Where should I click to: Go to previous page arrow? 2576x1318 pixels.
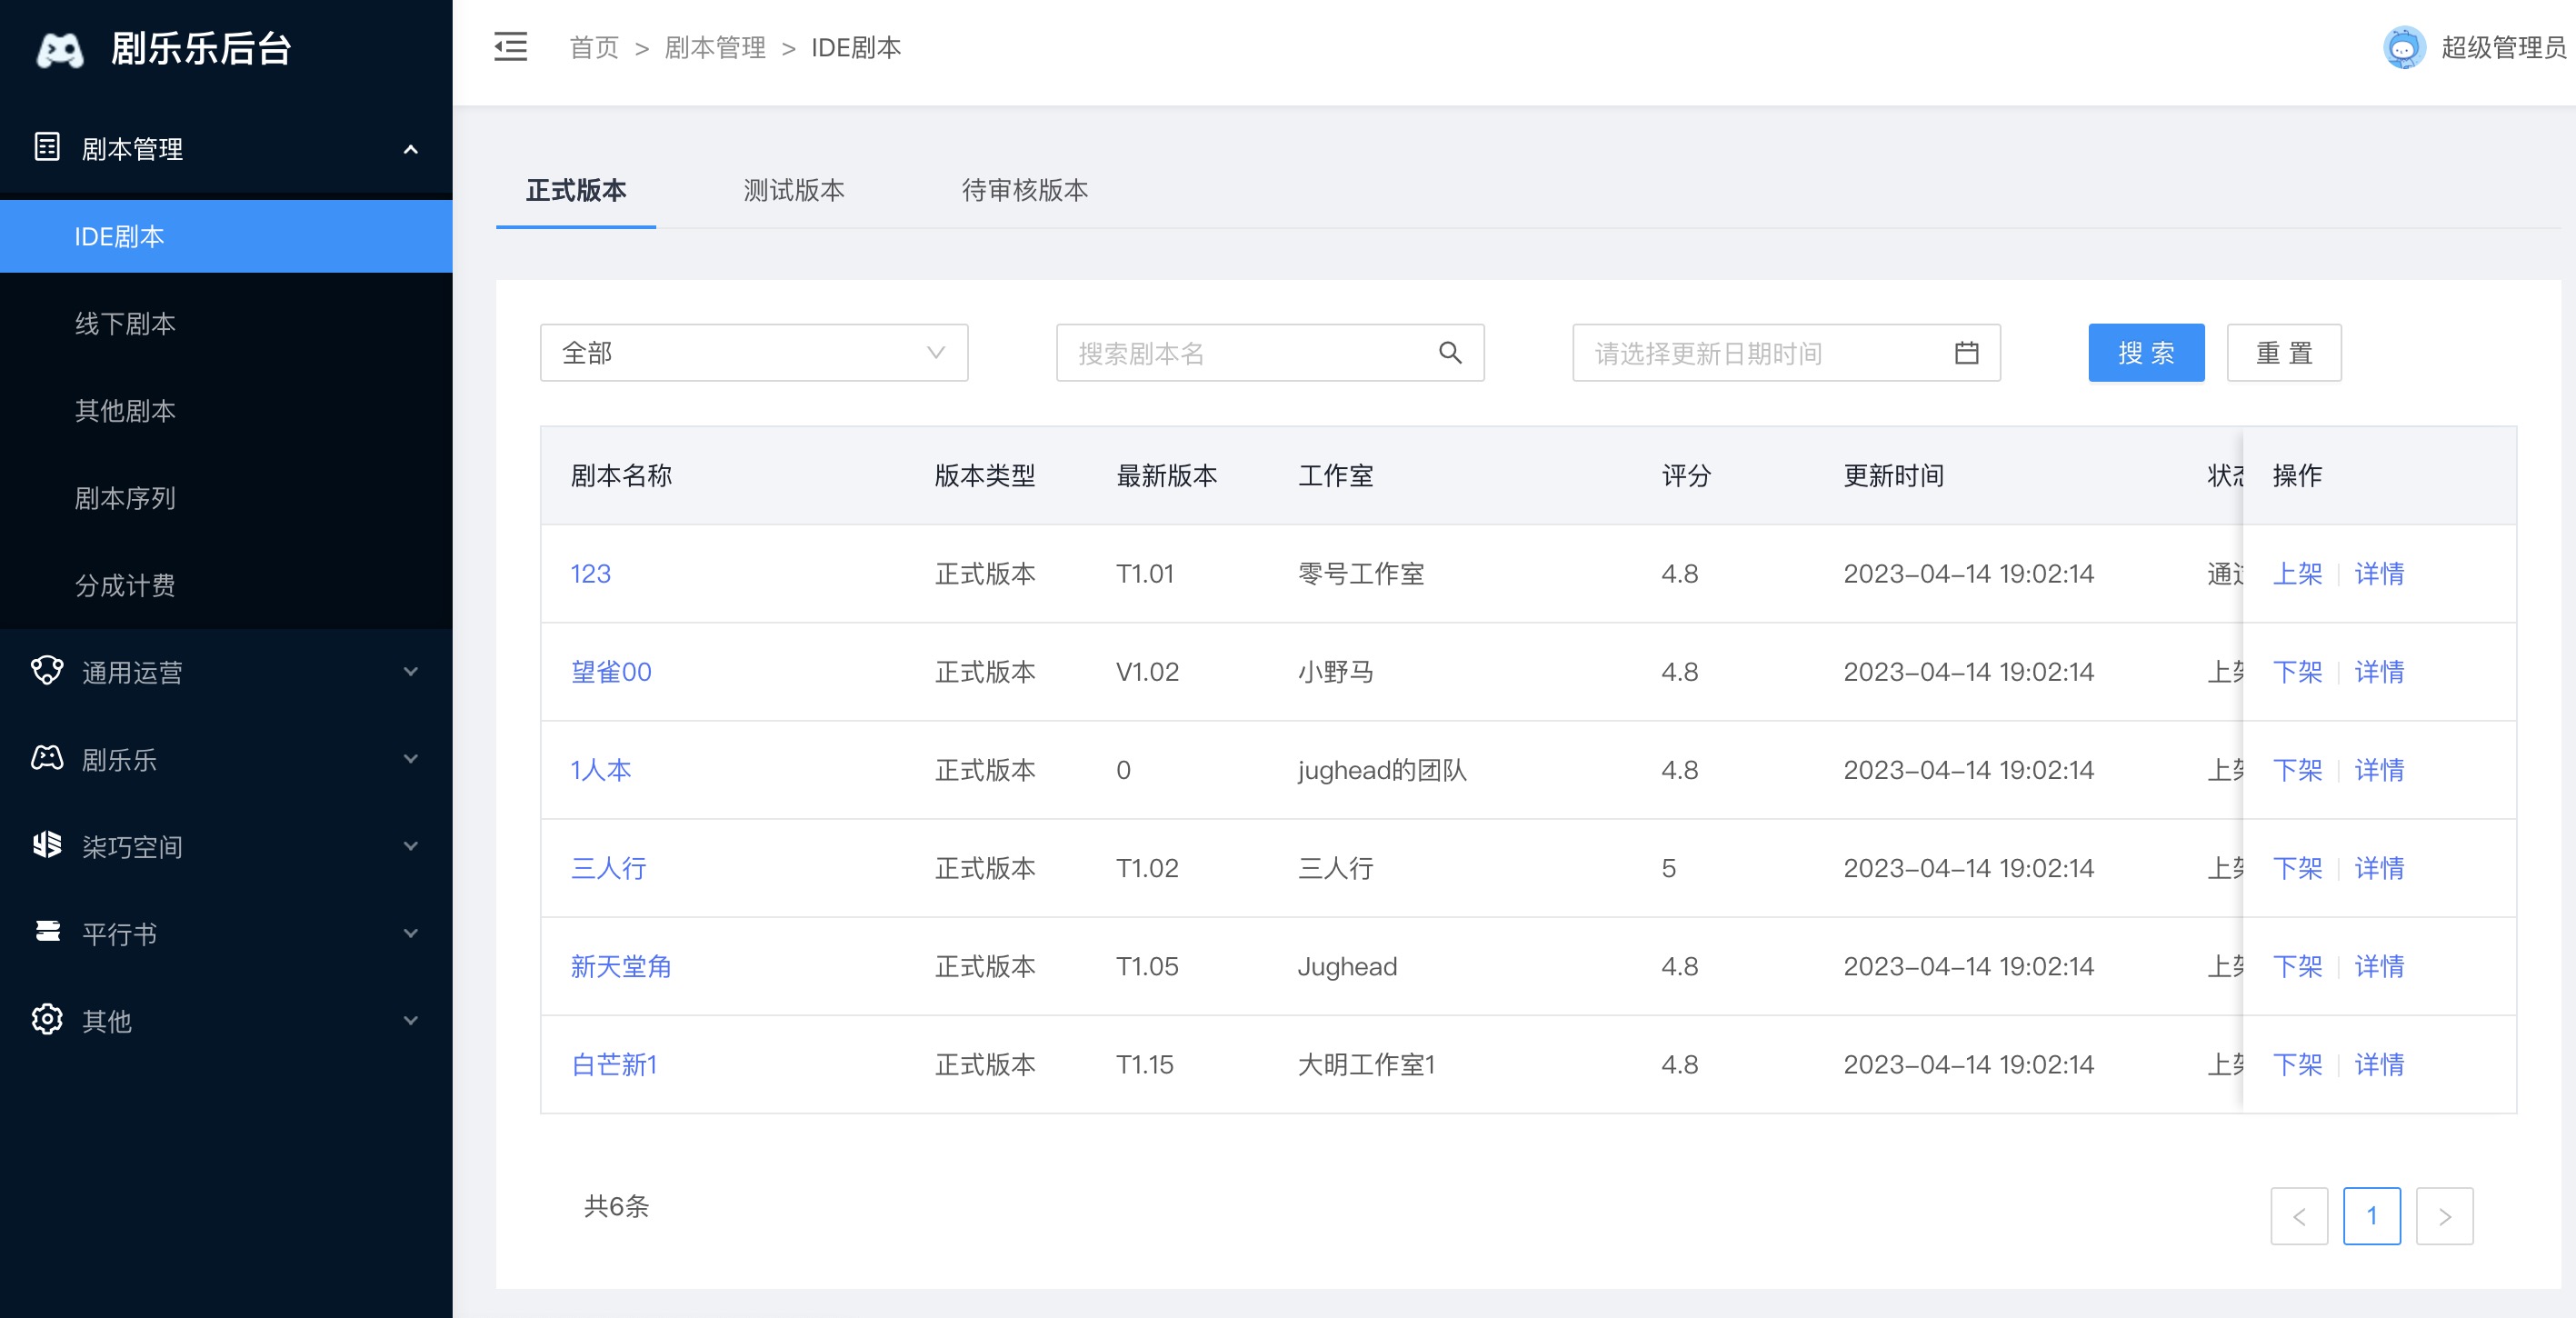point(2299,1216)
